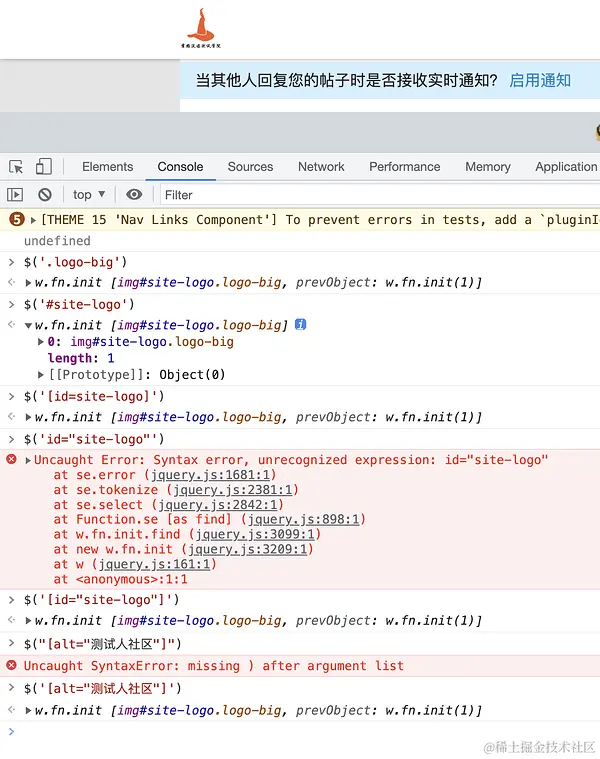Click the length: 1 property row
The height and width of the screenshot is (759, 600).
click(x=81, y=358)
